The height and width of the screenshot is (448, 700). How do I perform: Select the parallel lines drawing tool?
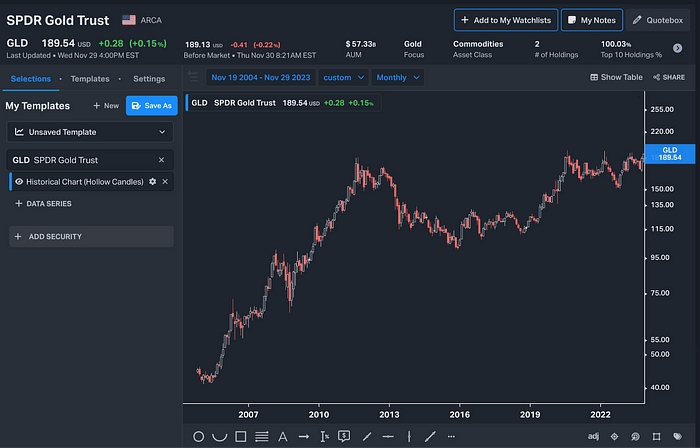tap(262, 436)
